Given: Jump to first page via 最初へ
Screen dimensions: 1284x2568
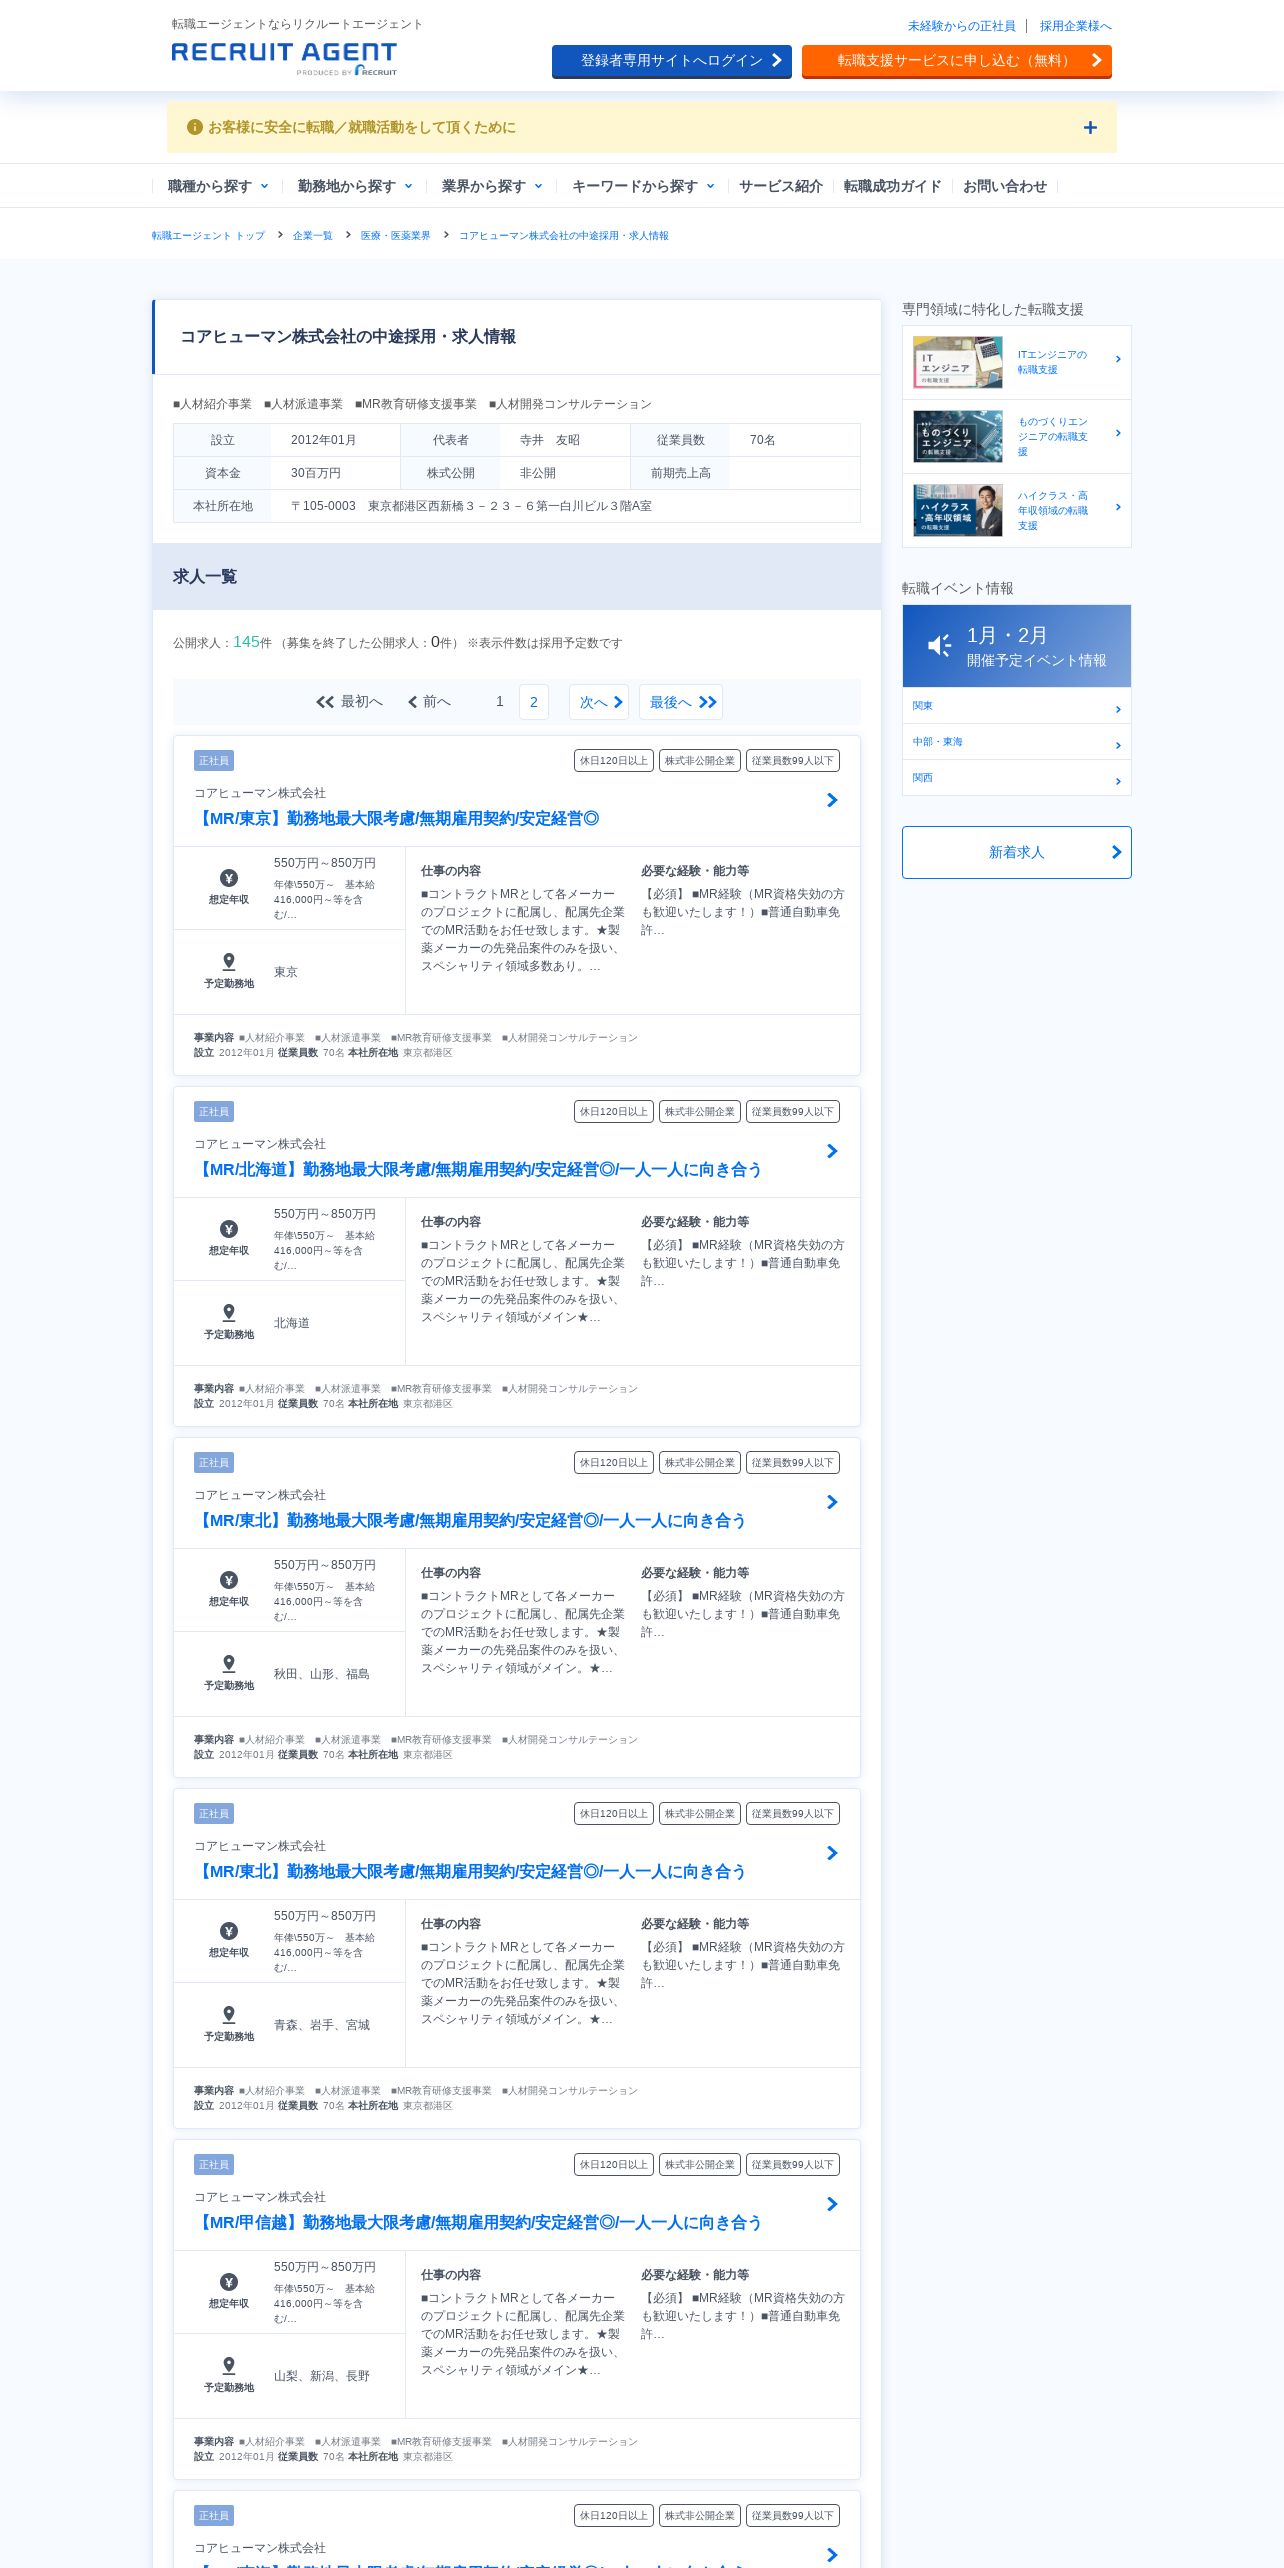Looking at the screenshot, I should [350, 702].
